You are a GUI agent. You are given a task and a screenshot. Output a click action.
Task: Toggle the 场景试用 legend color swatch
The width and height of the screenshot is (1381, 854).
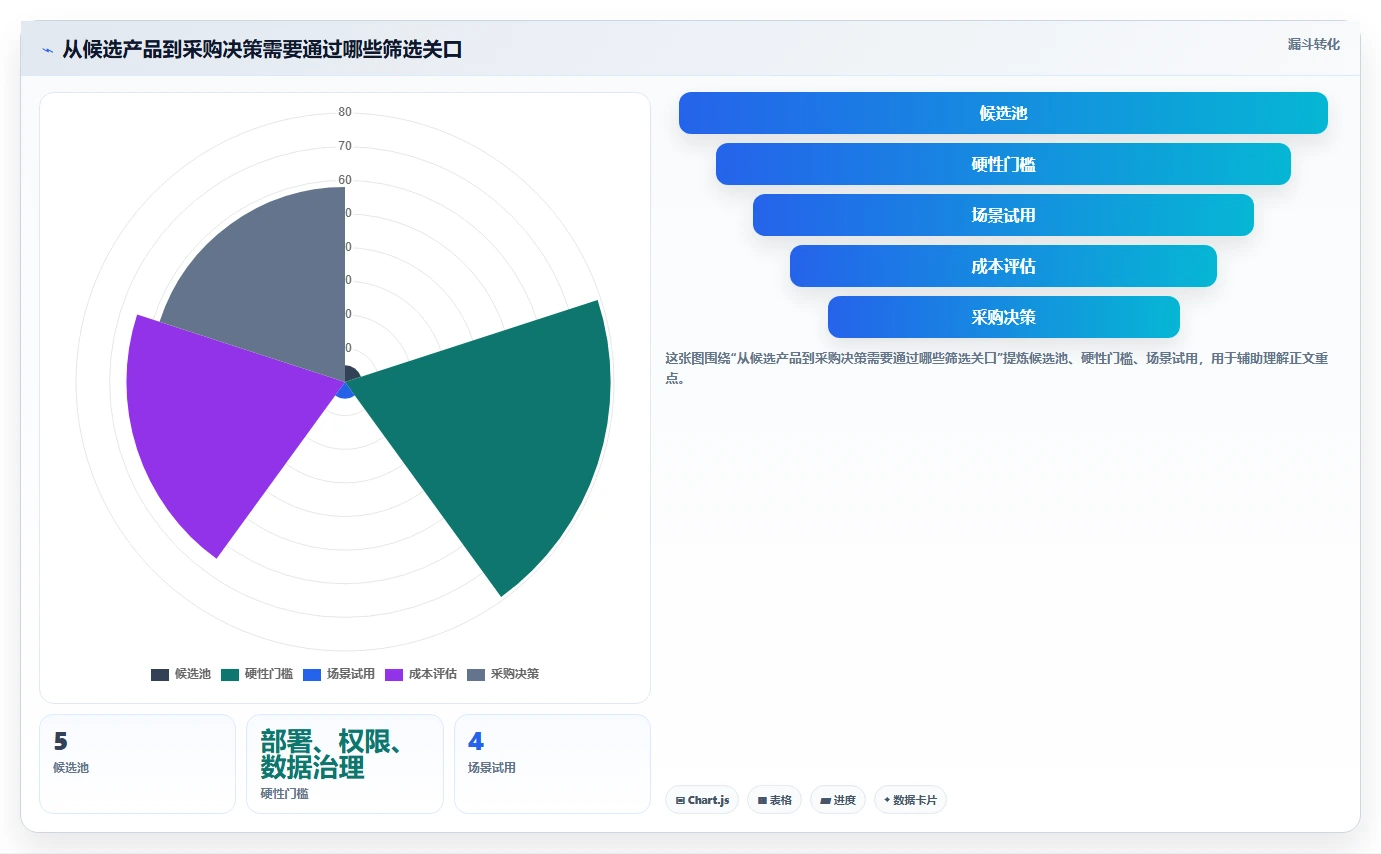(312, 674)
